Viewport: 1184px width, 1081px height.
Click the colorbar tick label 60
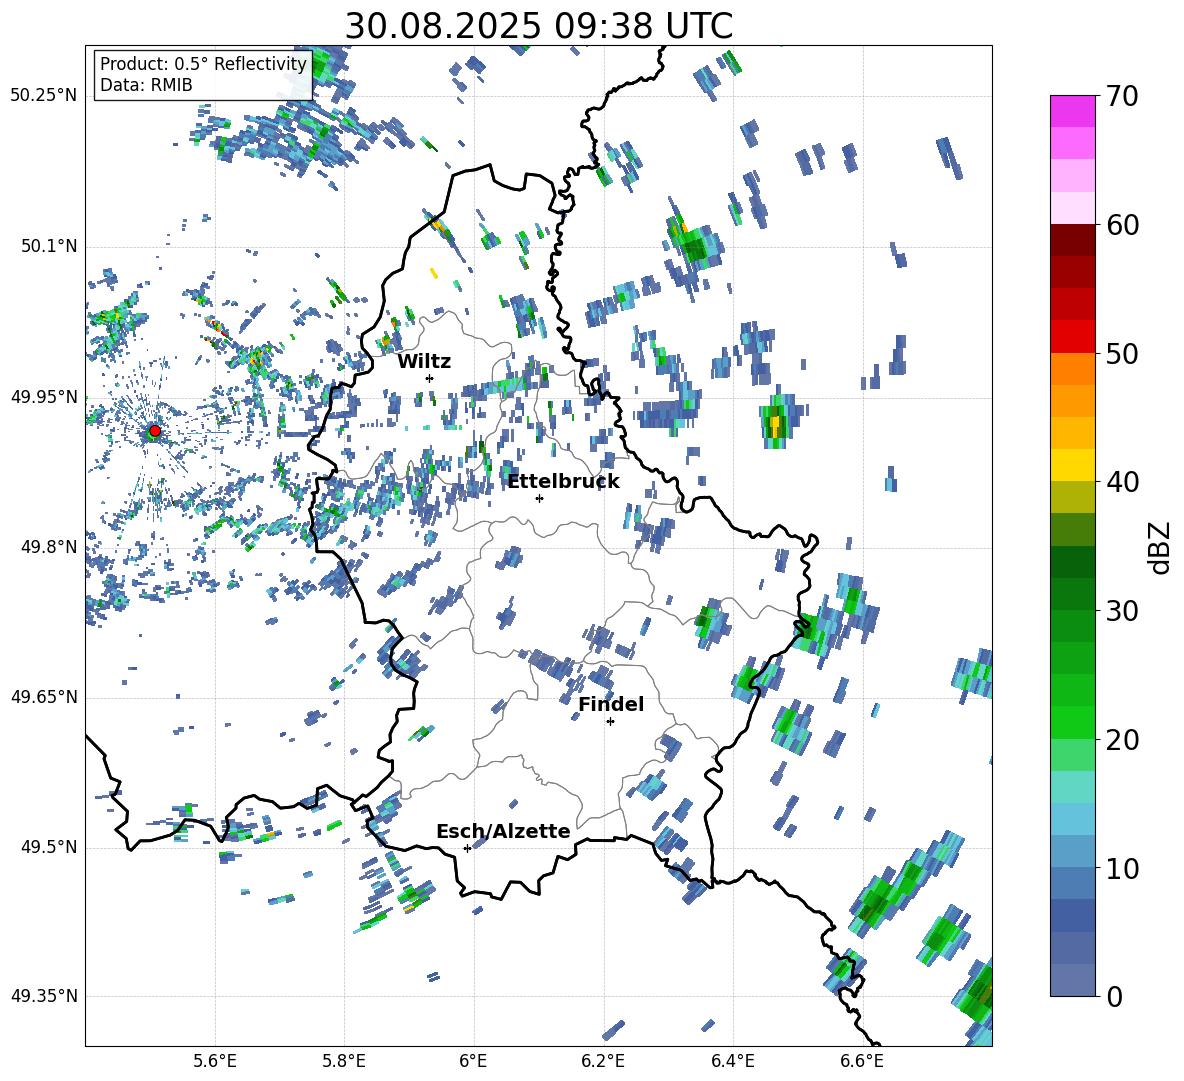[1122, 225]
